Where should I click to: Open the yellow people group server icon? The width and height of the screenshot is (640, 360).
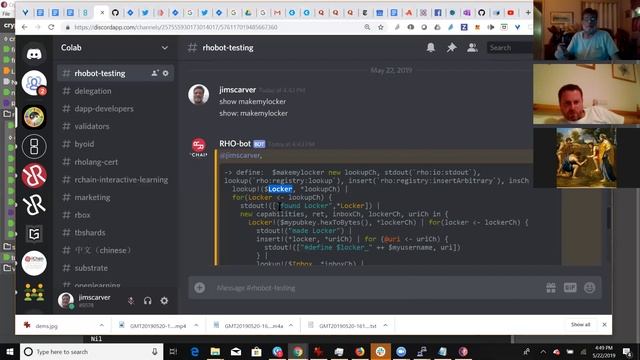point(34,292)
